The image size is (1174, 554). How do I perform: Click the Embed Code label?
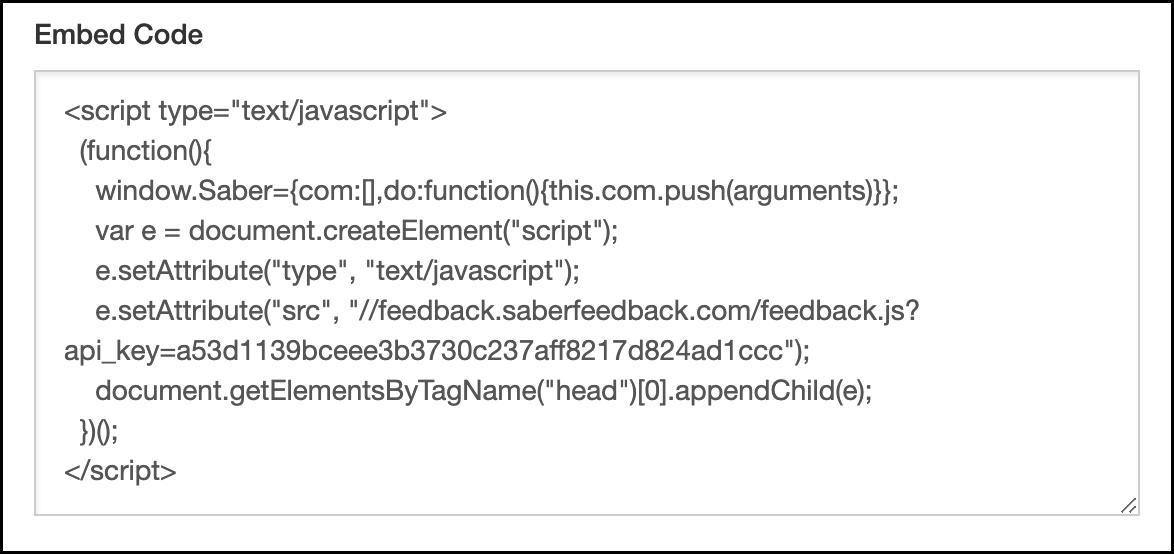[x=118, y=35]
